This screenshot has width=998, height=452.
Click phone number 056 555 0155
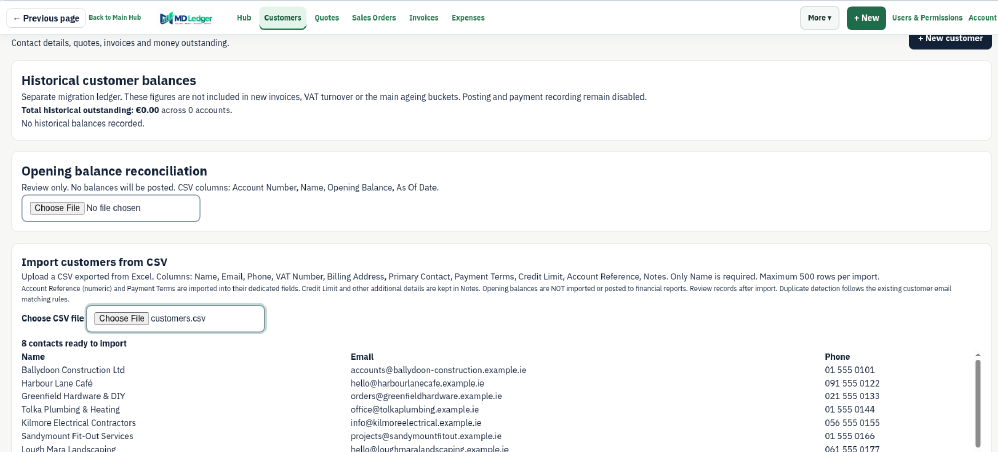pos(852,423)
